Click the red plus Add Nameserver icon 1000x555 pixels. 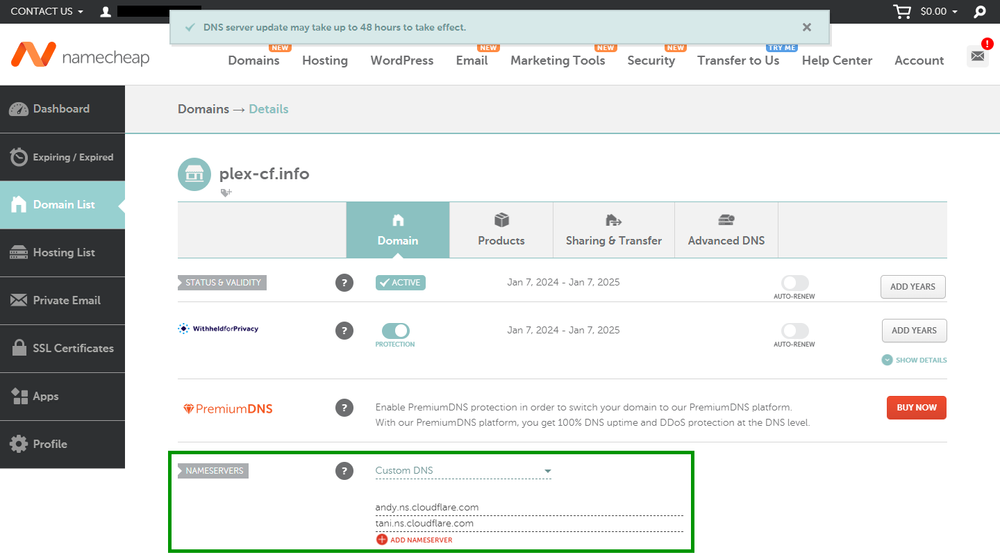click(x=381, y=540)
